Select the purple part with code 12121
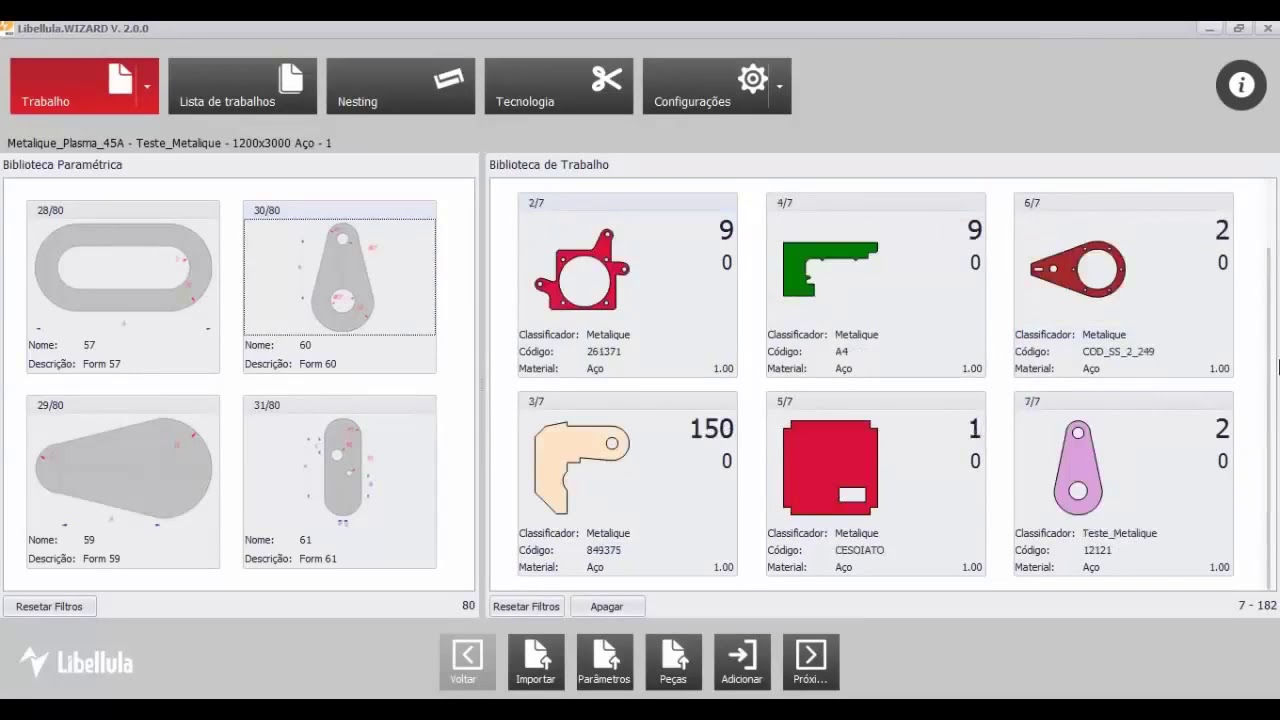Screen dimensions: 1280x720 tap(1078, 468)
